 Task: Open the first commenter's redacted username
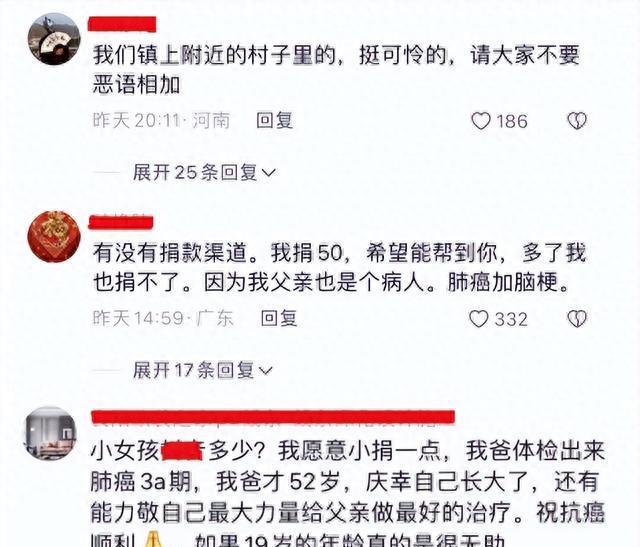[x=122, y=24]
